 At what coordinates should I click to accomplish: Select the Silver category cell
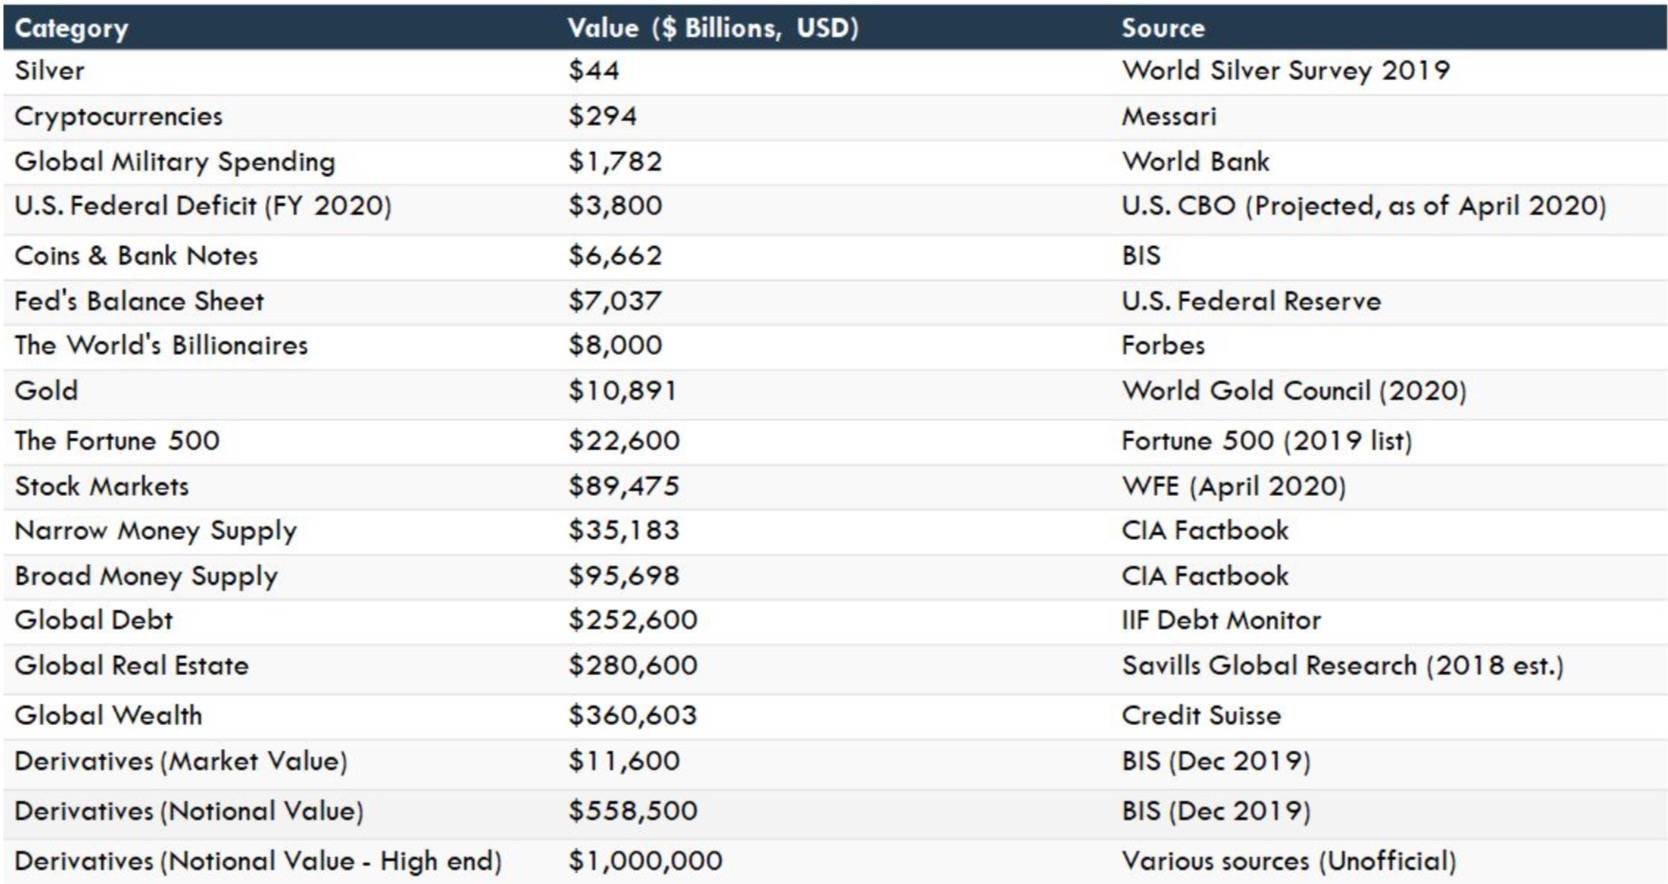point(50,71)
